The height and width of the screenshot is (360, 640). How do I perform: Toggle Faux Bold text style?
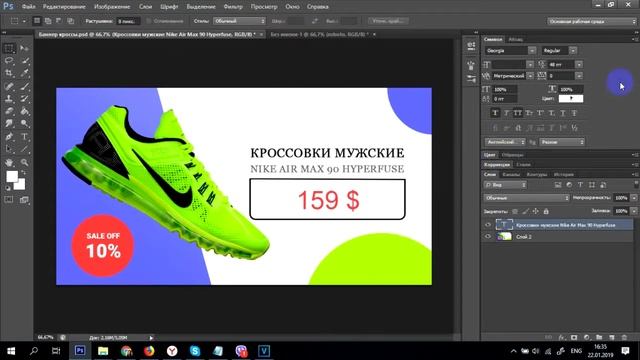(x=495, y=113)
